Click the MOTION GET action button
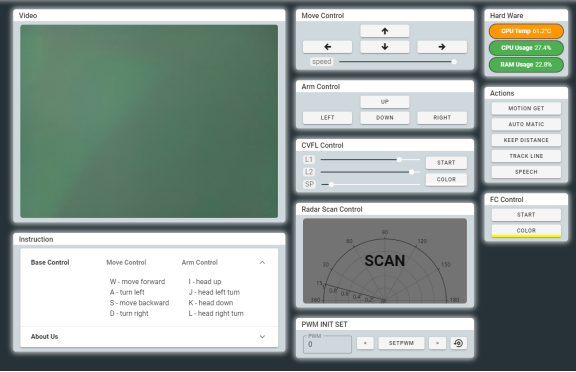The width and height of the screenshot is (576, 372). 526,108
